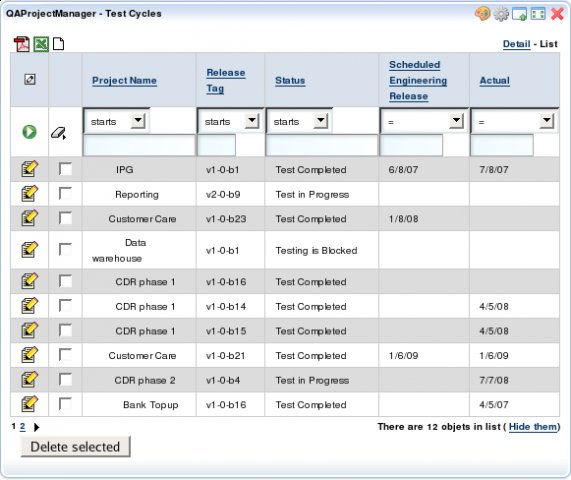
Task: Clear filters with eraser icon
Action: point(58,133)
